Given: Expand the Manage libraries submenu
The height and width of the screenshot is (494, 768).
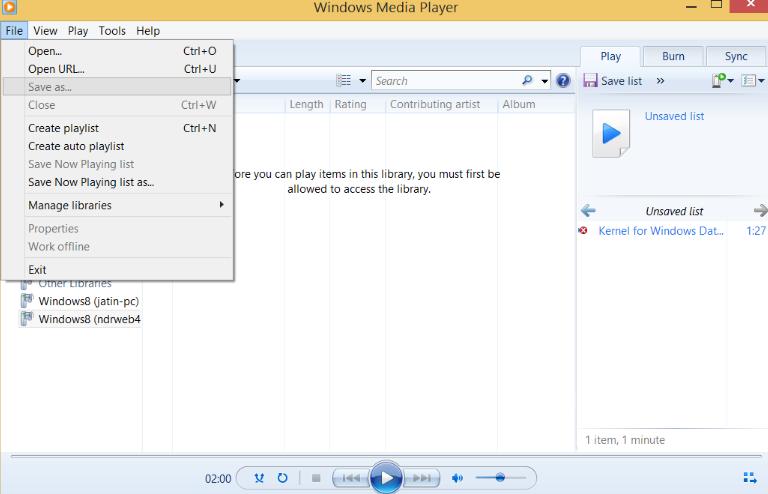Looking at the screenshot, I should pos(118,205).
